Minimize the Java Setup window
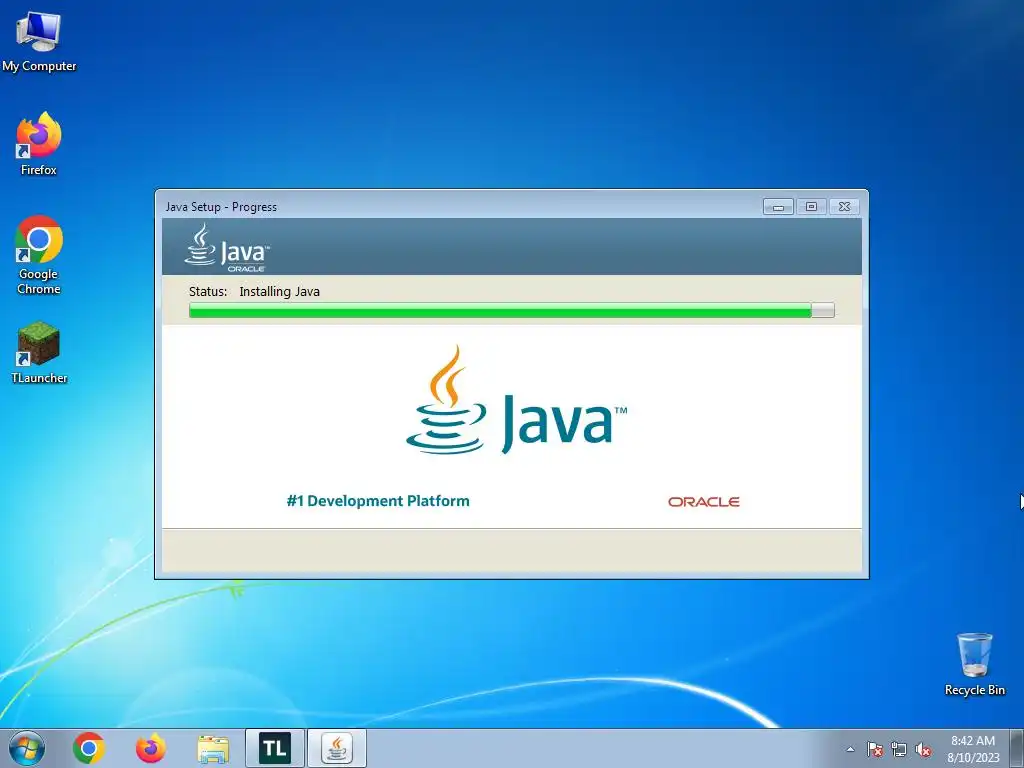Viewport: 1024px width, 768px height. [x=778, y=207]
